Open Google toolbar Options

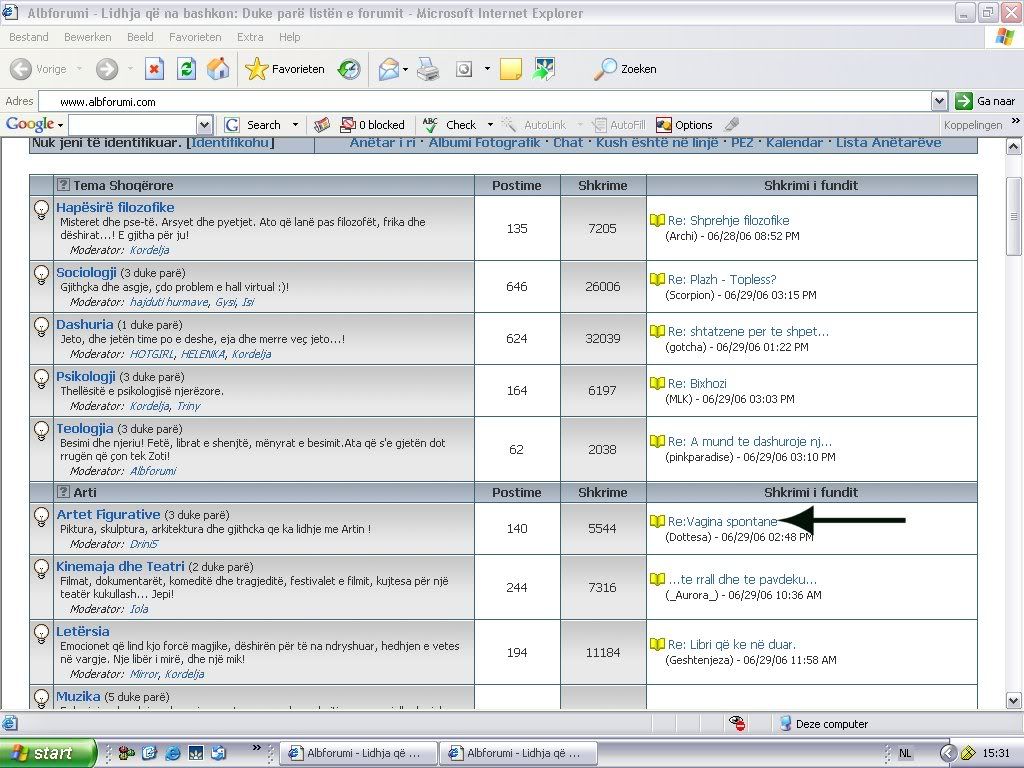[x=684, y=125]
